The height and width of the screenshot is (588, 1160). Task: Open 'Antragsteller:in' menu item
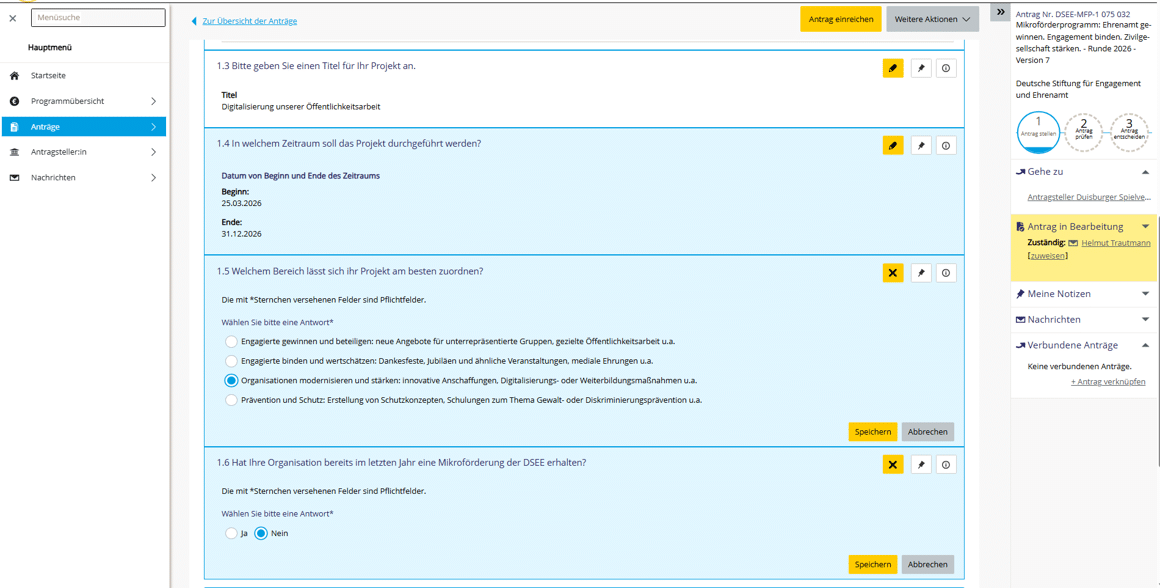tap(84, 152)
